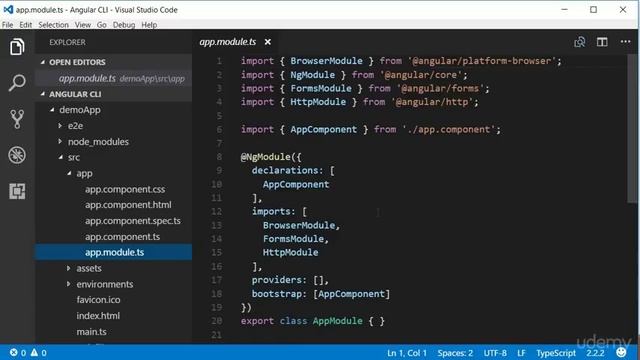Click on the 'bootstrap' property in code
Image resolution: width=640 pixels, height=360 pixels.
[x=276, y=294]
